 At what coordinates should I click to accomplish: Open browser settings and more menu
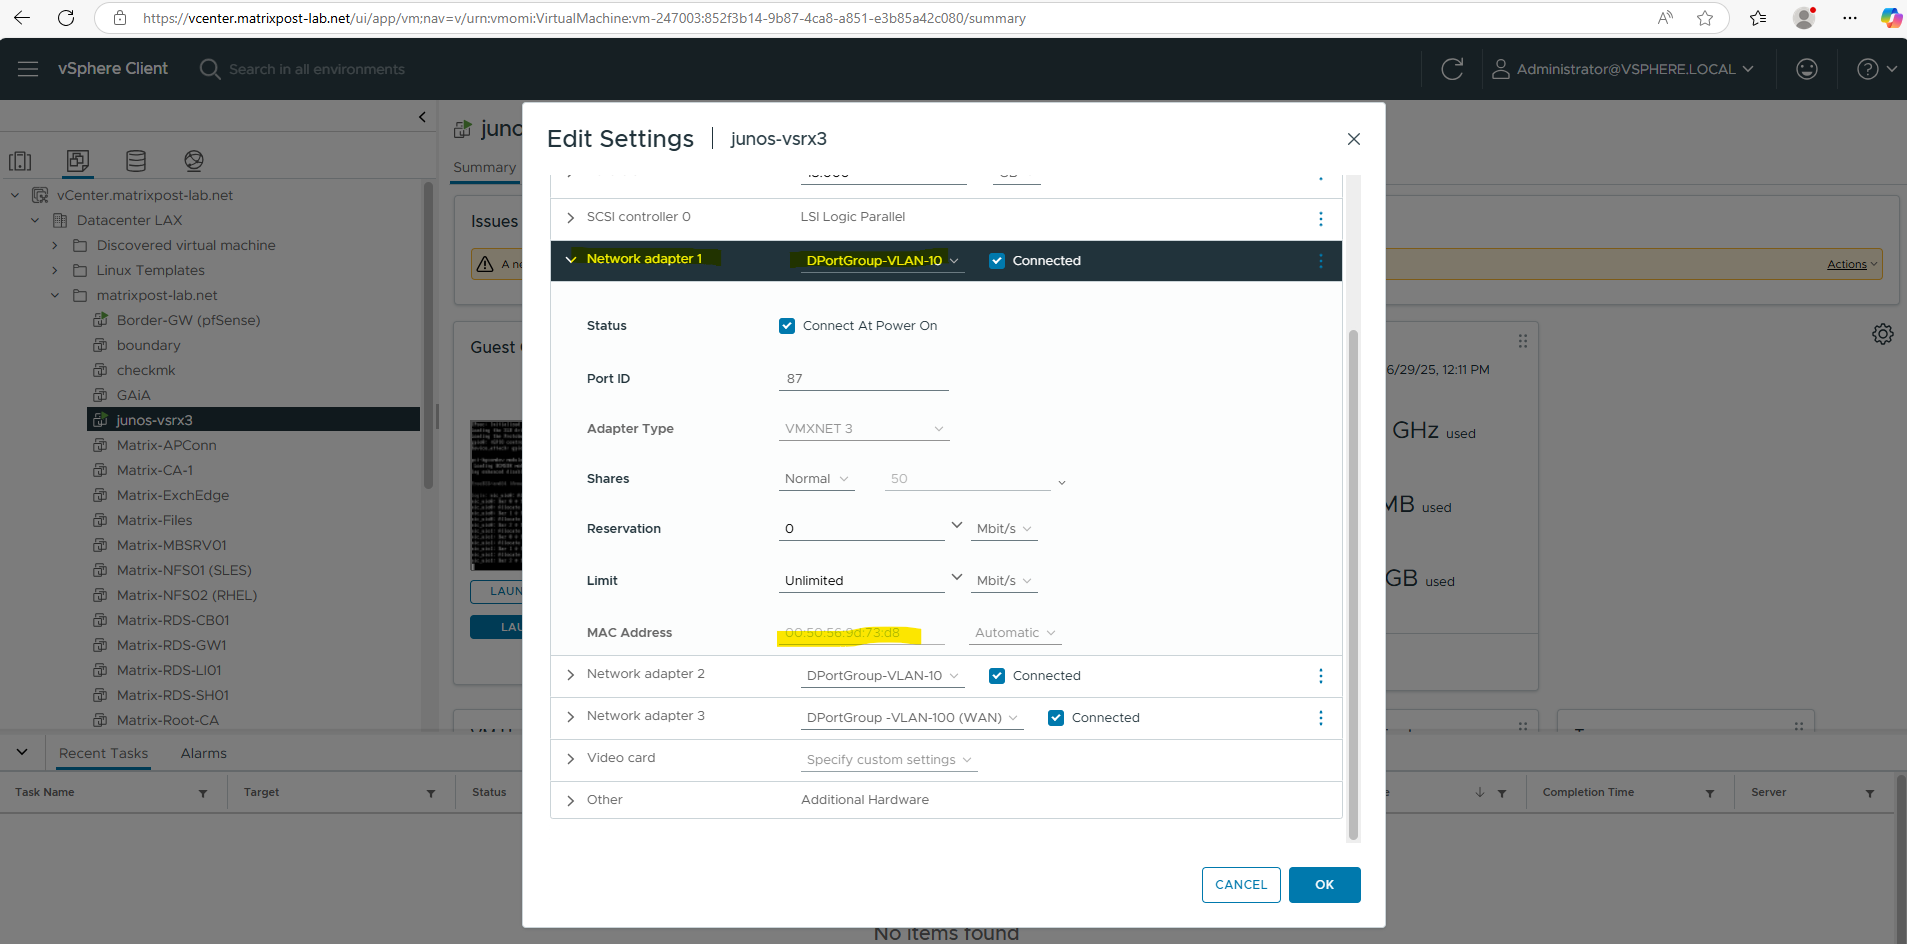(1850, 18)
